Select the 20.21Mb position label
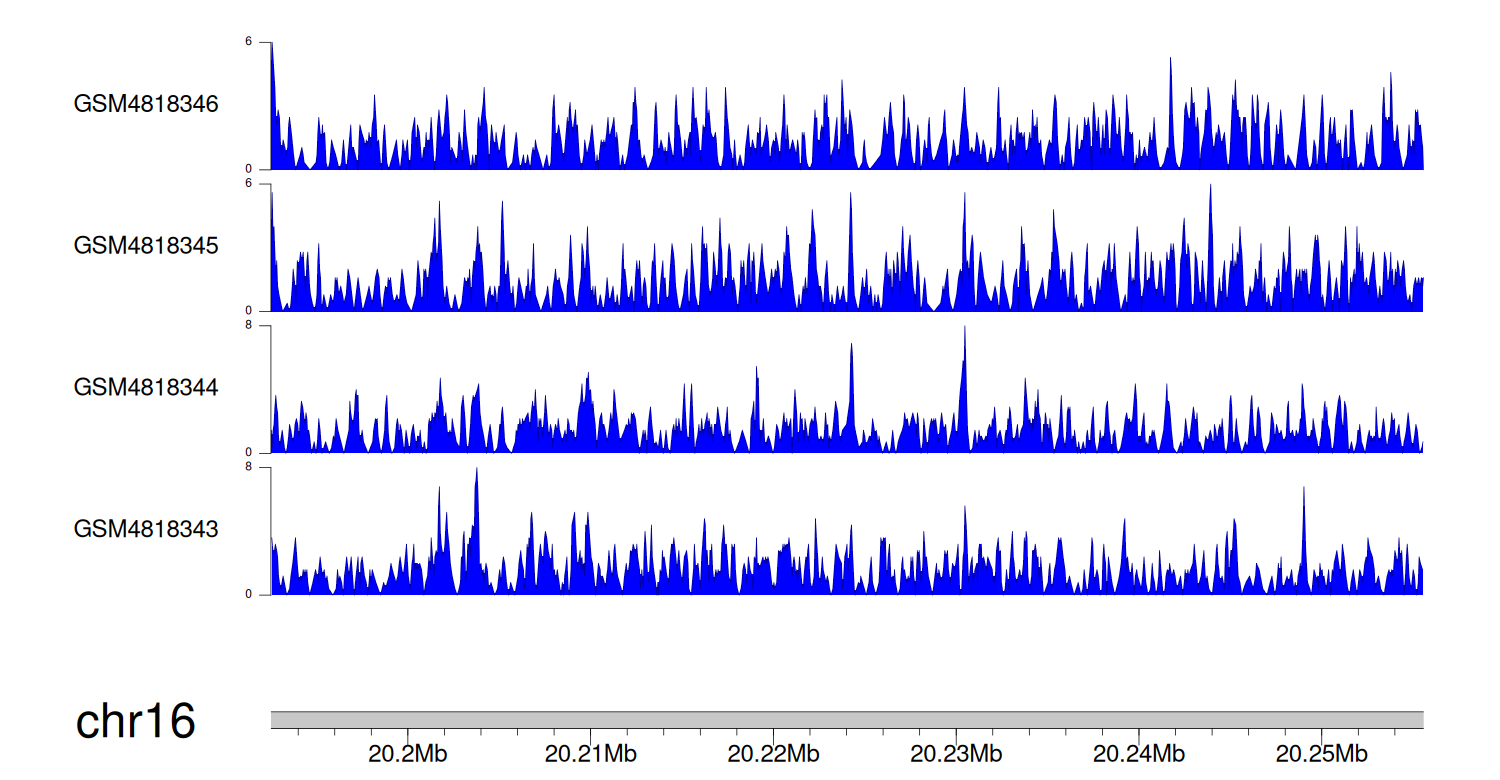Image resolution: width=1500 pixels, height=780 pixels. point(590,753)
